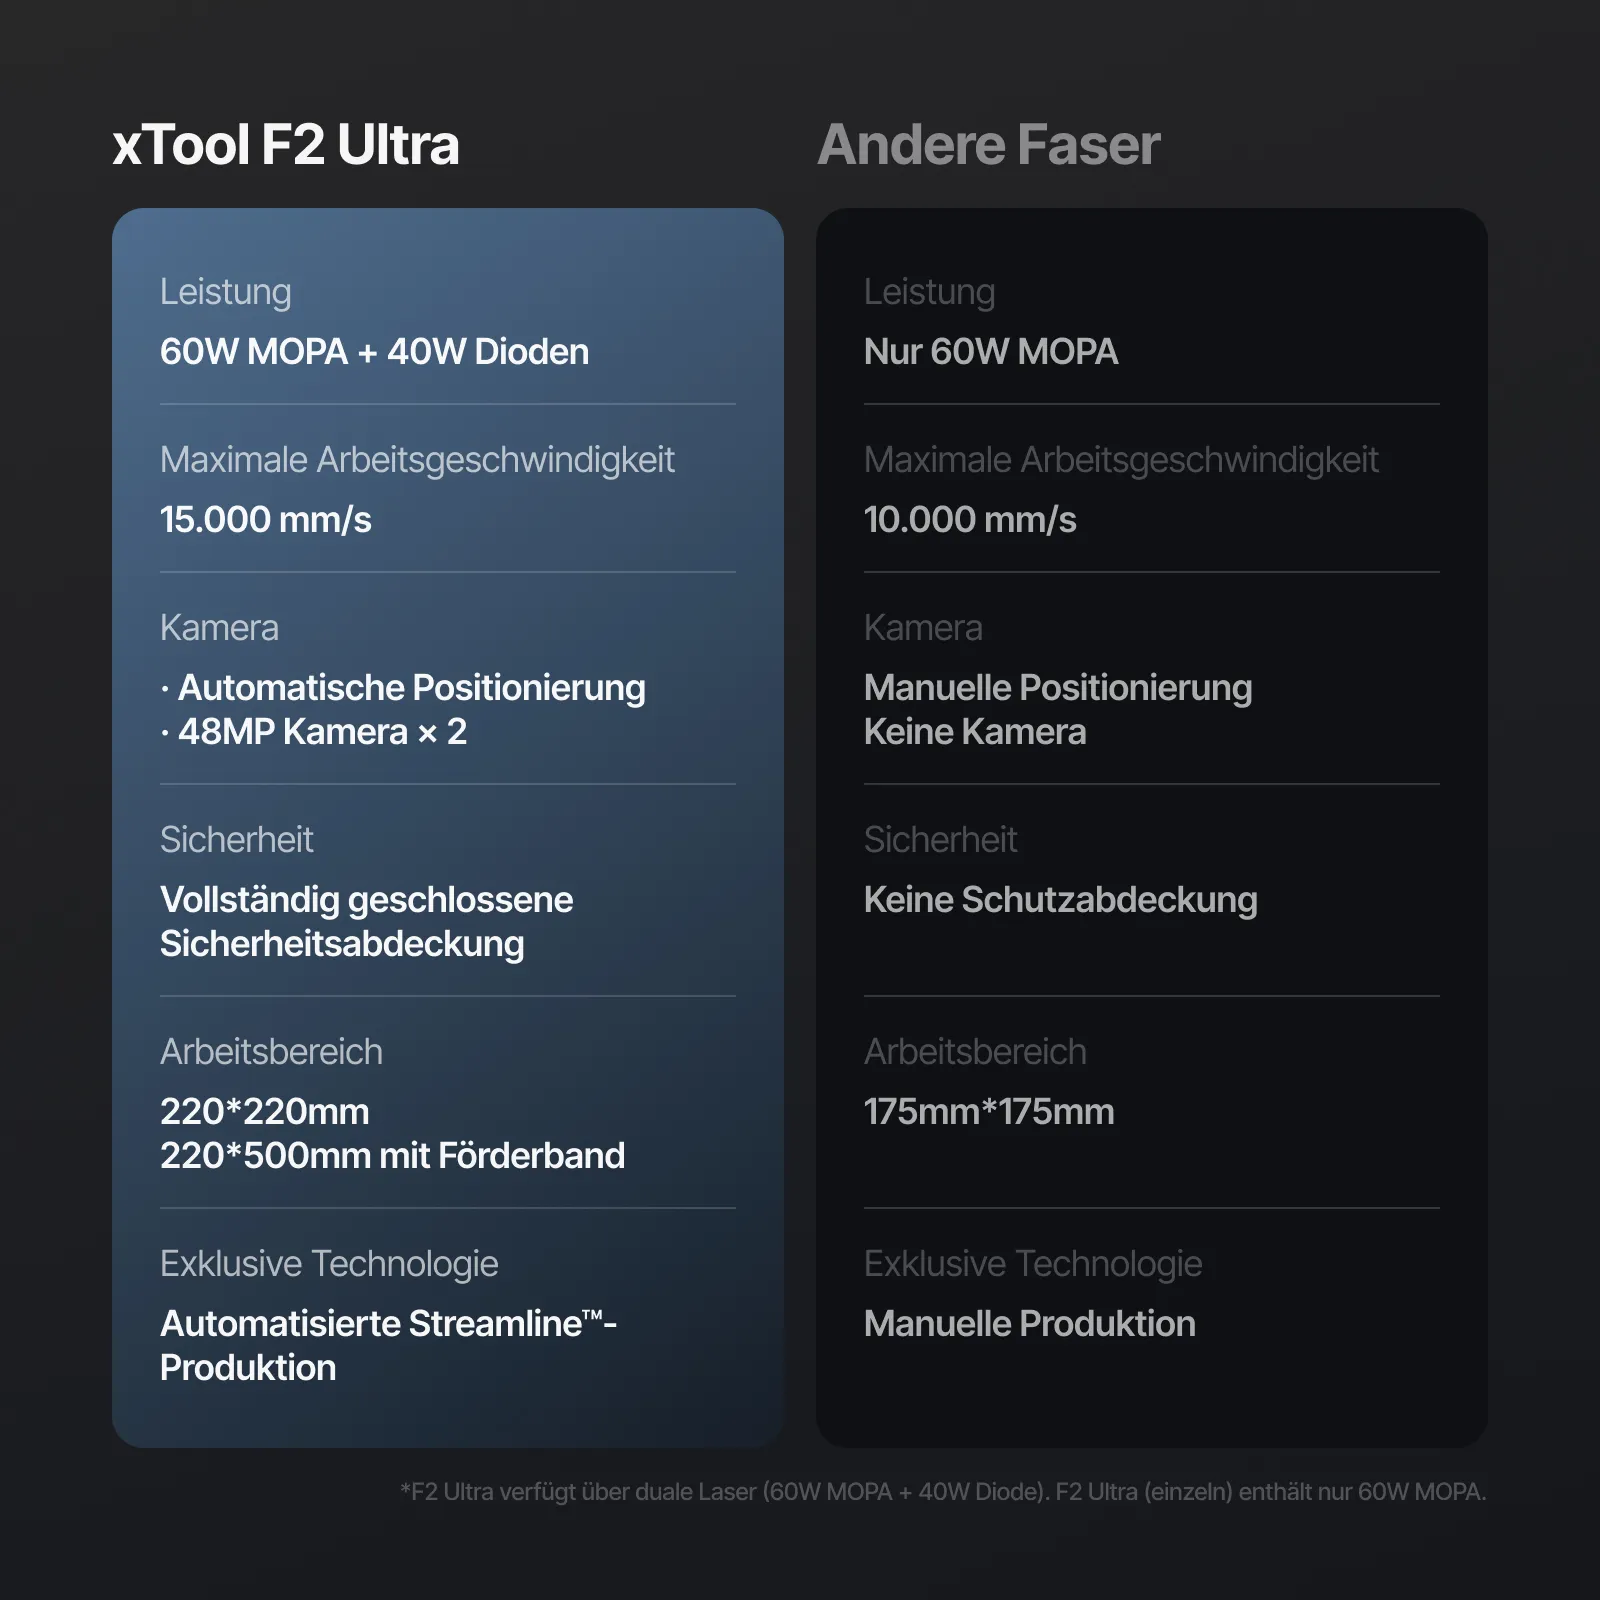The height and width of the screenshot is (1600, 1600).
Task: Click 220*500mm mit Förderband text
Action: (x=392, y=1156)
